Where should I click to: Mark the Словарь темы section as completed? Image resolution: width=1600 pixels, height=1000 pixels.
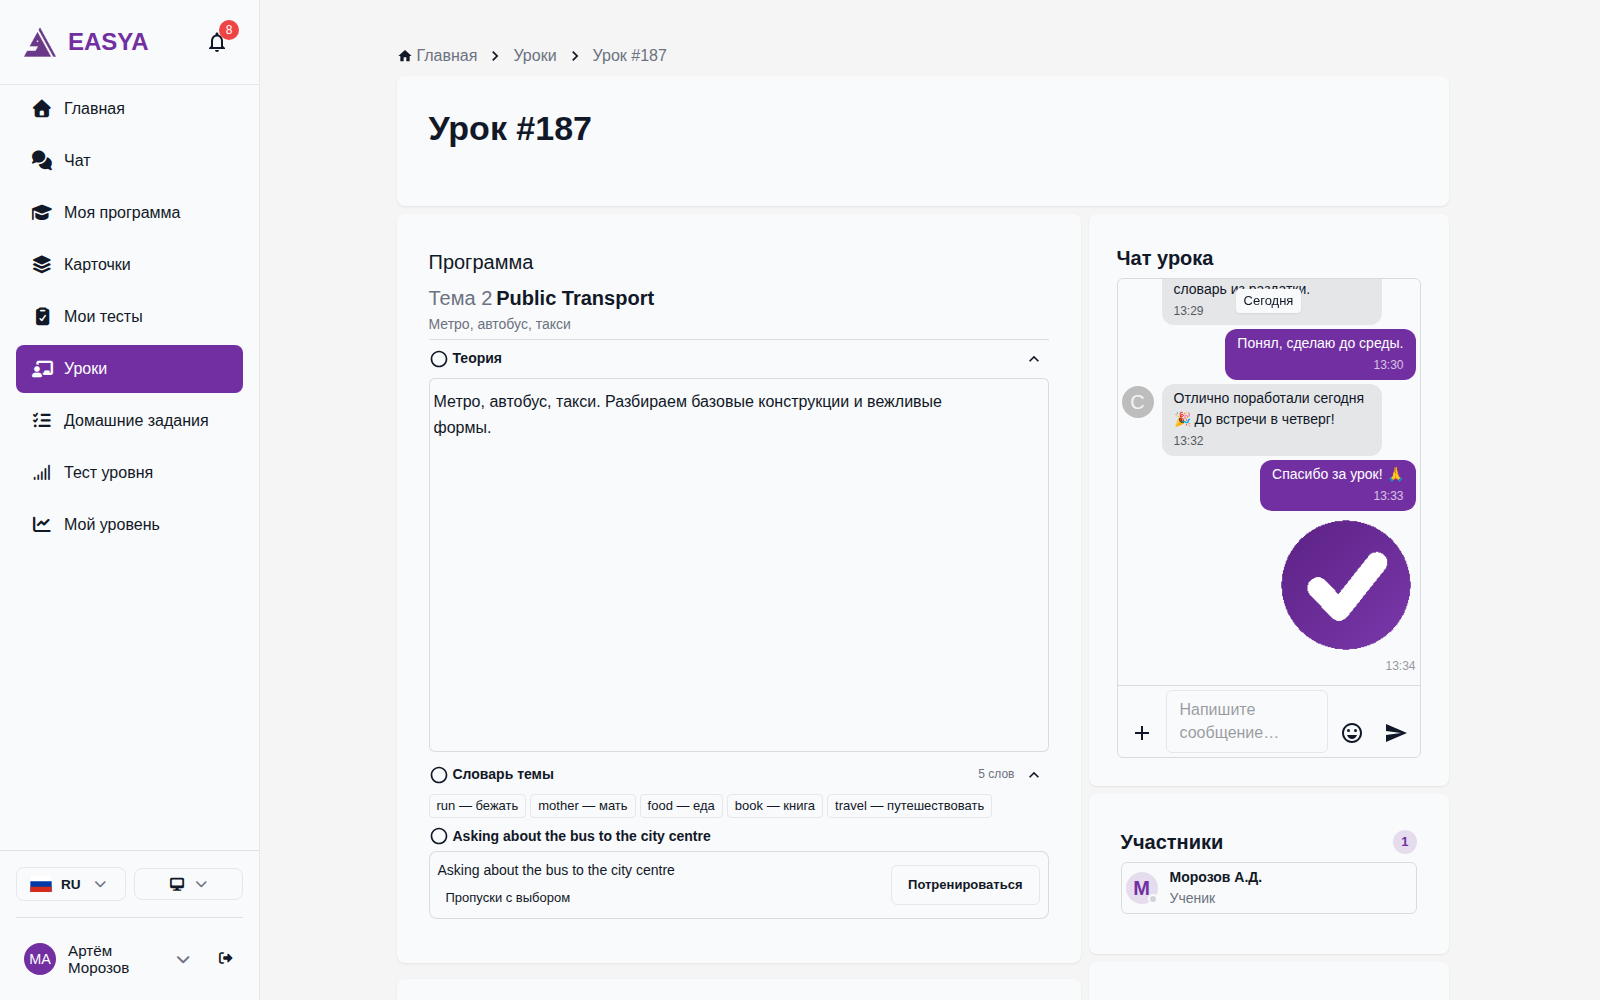[438, 775]
